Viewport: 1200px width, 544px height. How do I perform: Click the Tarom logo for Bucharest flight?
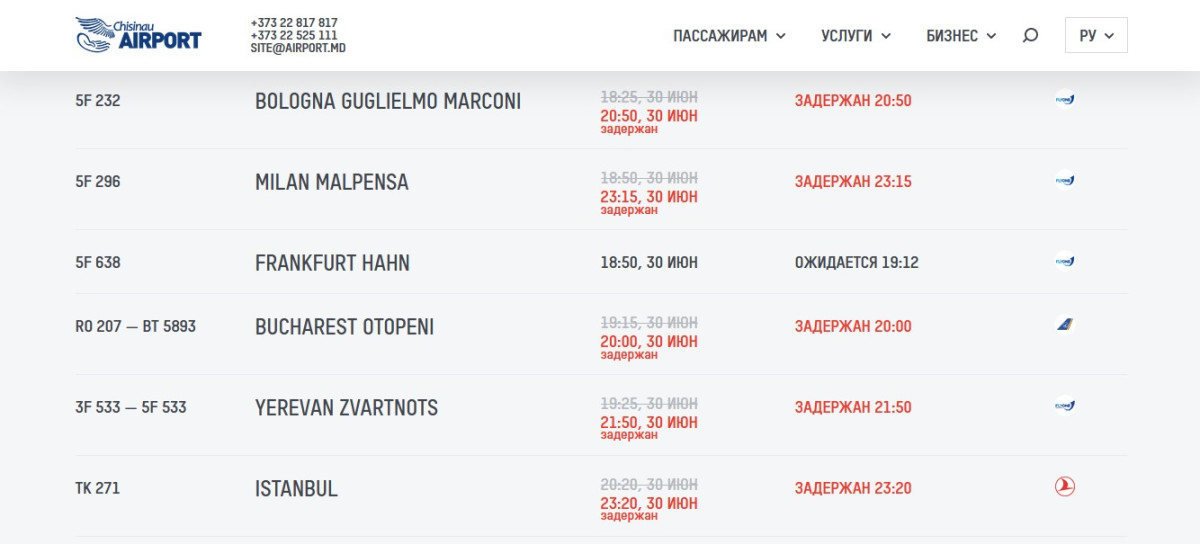[x=1064, y=324]
